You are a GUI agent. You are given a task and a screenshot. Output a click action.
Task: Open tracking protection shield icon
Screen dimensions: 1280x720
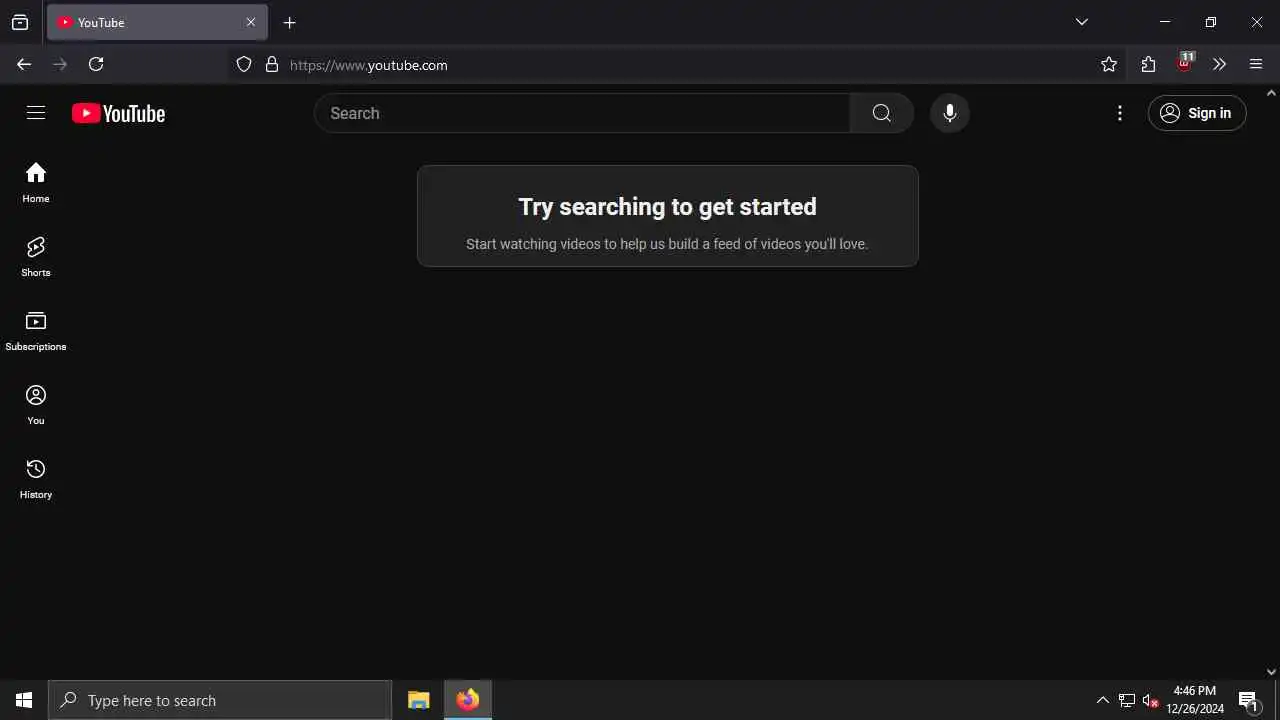[x=244, y=64]
